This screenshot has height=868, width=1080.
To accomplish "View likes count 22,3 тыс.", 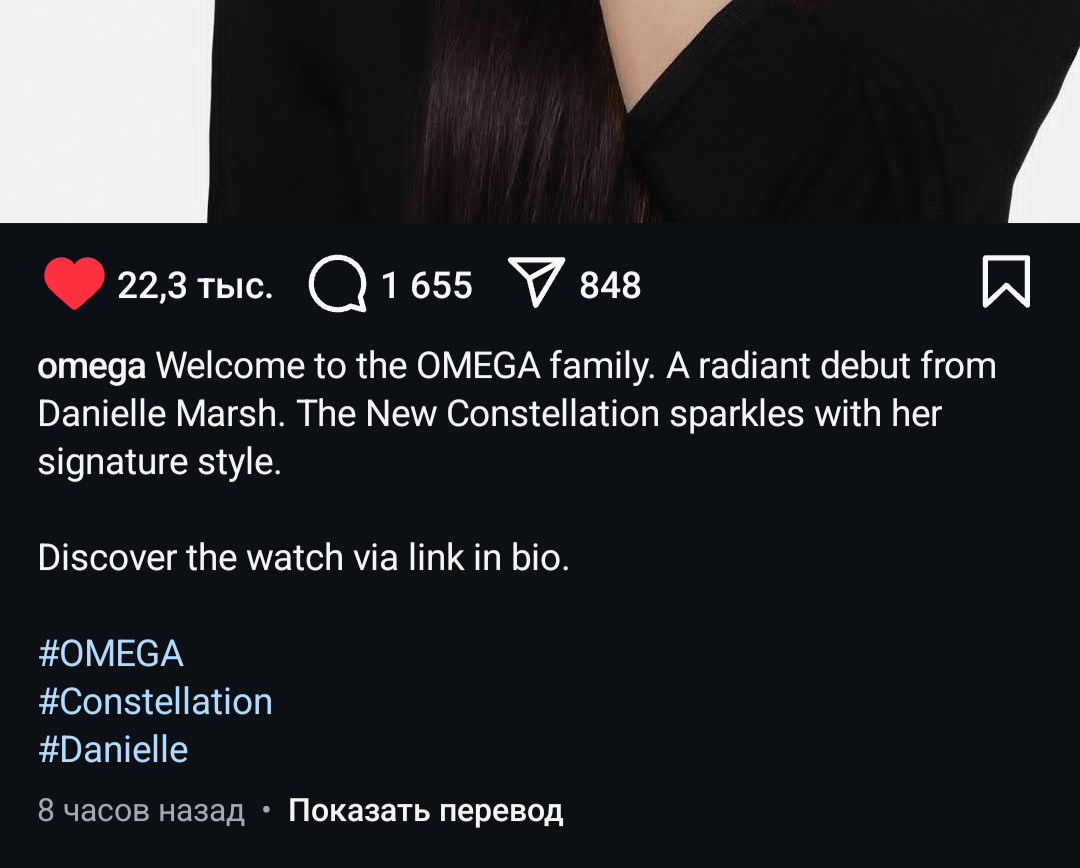I will tap(195, 285).
